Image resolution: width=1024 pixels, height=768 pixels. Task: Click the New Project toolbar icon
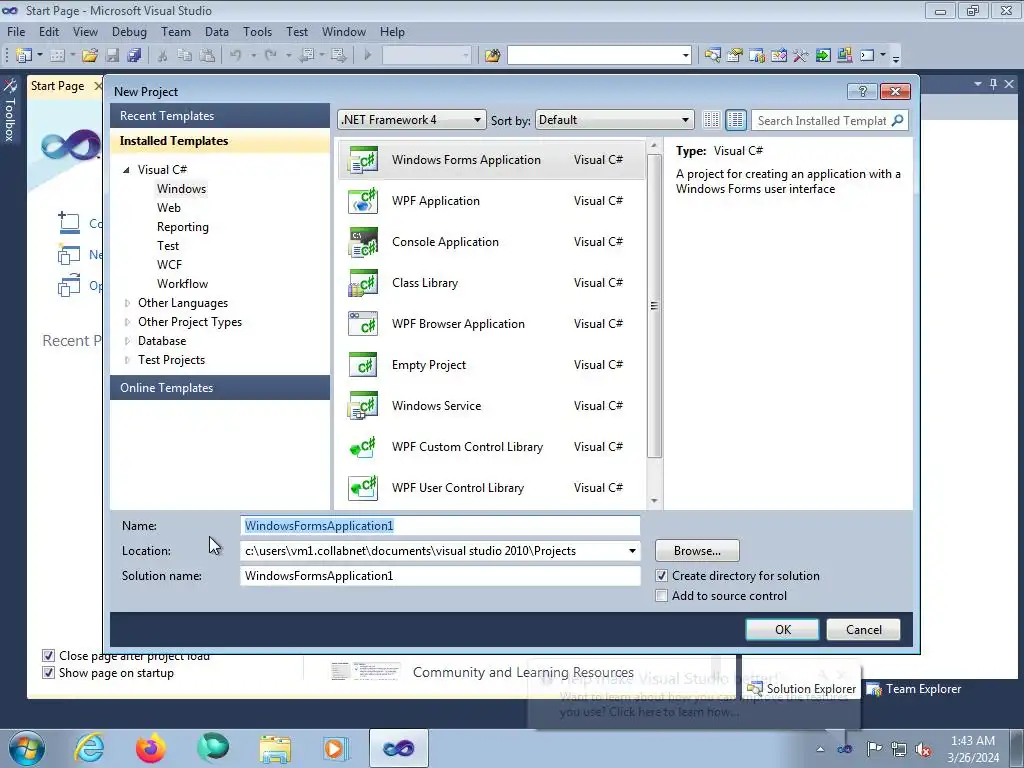24,56
